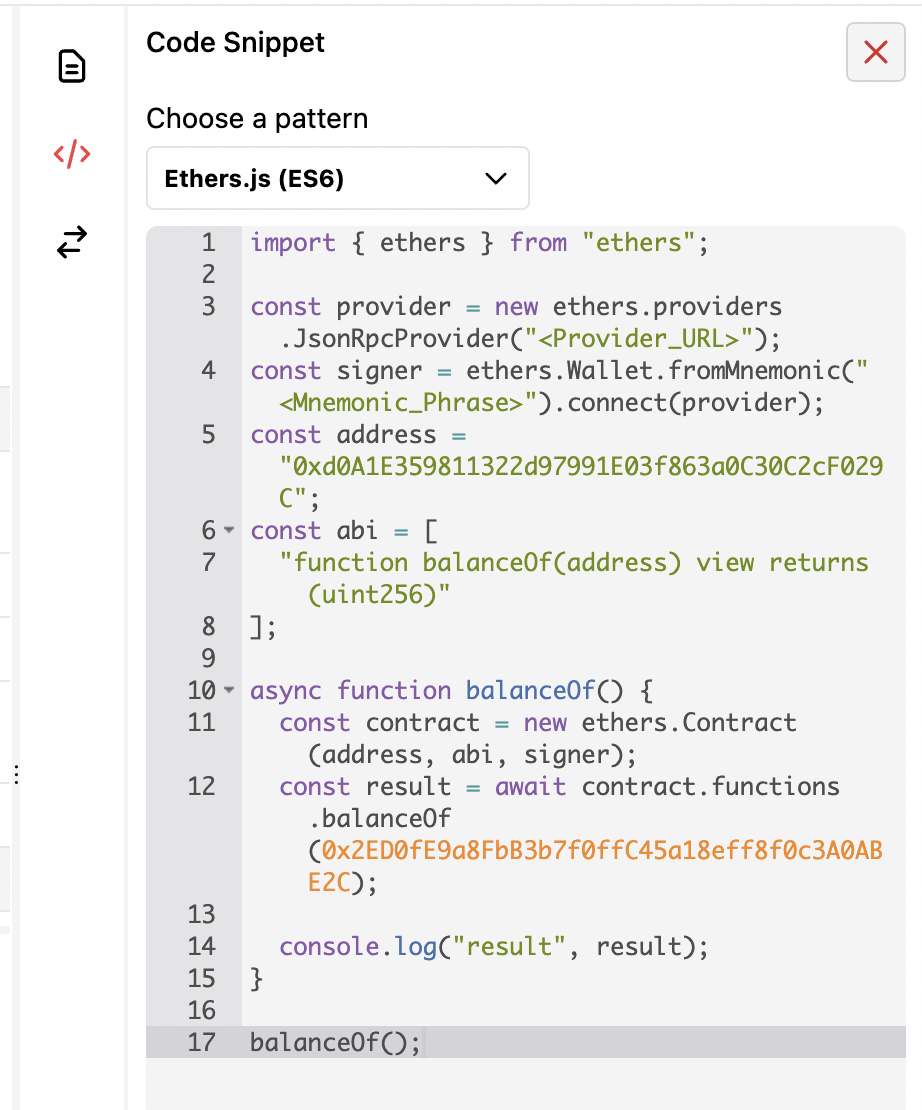Image resolution: width=922 pixels, height=1110 pixels.
Task: Click "Choose a pattern" label
Action: [x=257, y=118]
